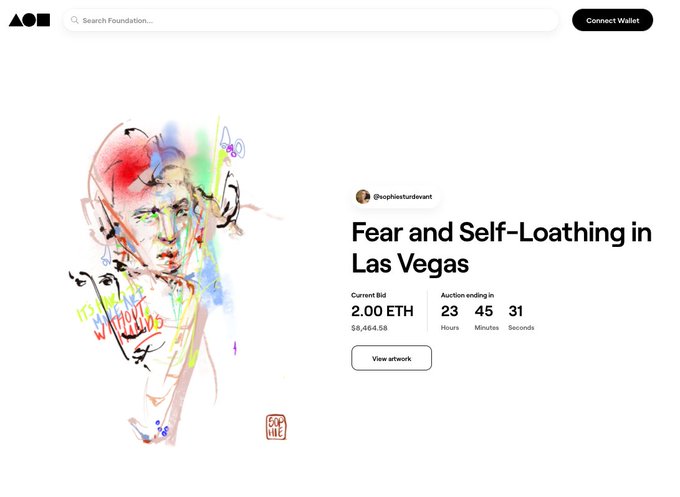Click the magnifier search icon
This screenshot has width=680, height=497.
point(75,20)
